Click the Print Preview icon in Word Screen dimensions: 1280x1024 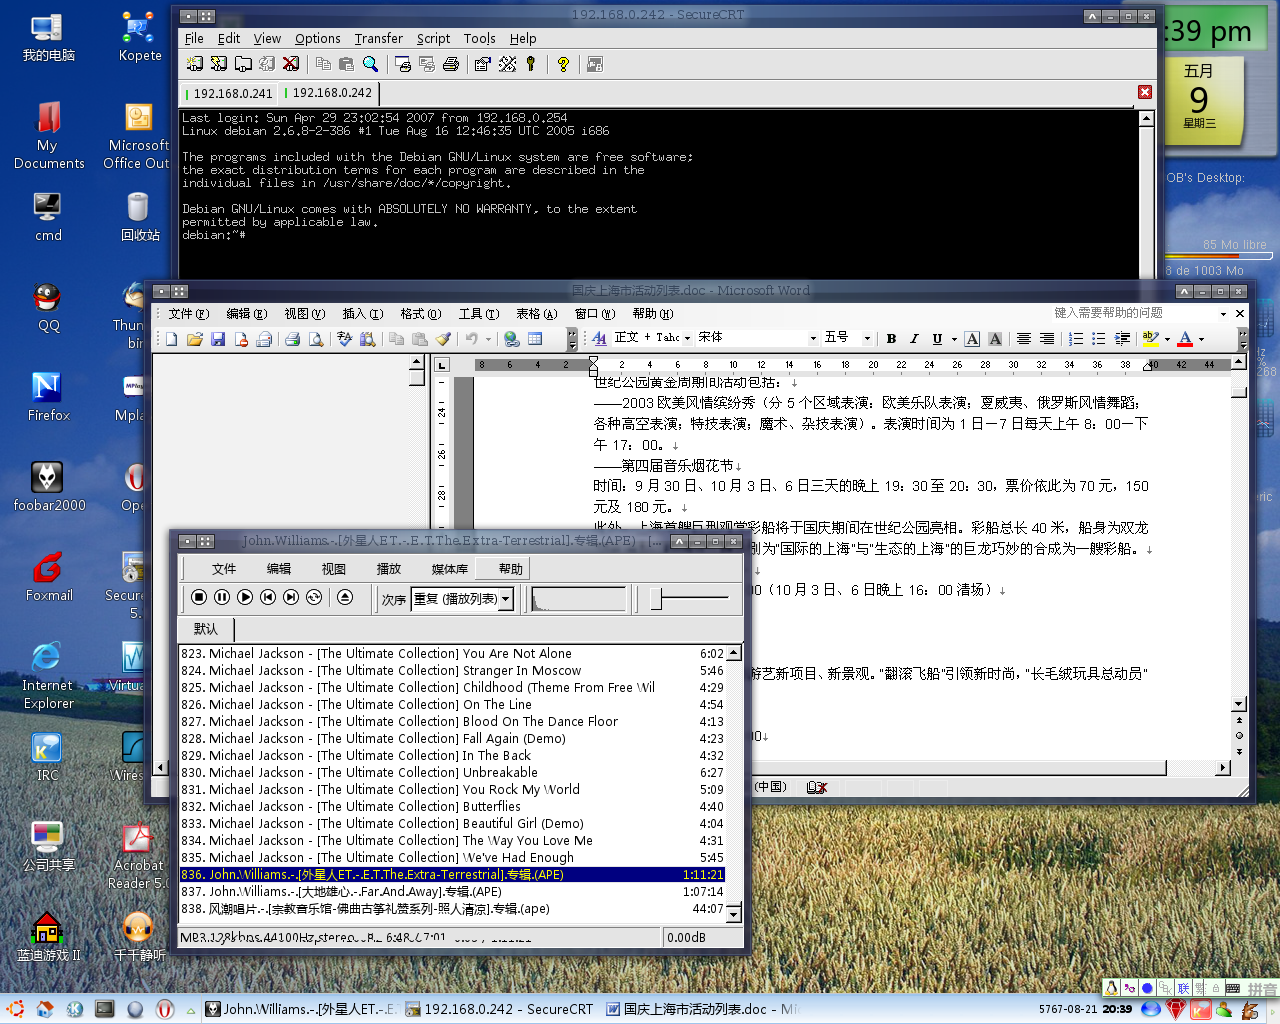pyautogui.click(x=315, y=339)
